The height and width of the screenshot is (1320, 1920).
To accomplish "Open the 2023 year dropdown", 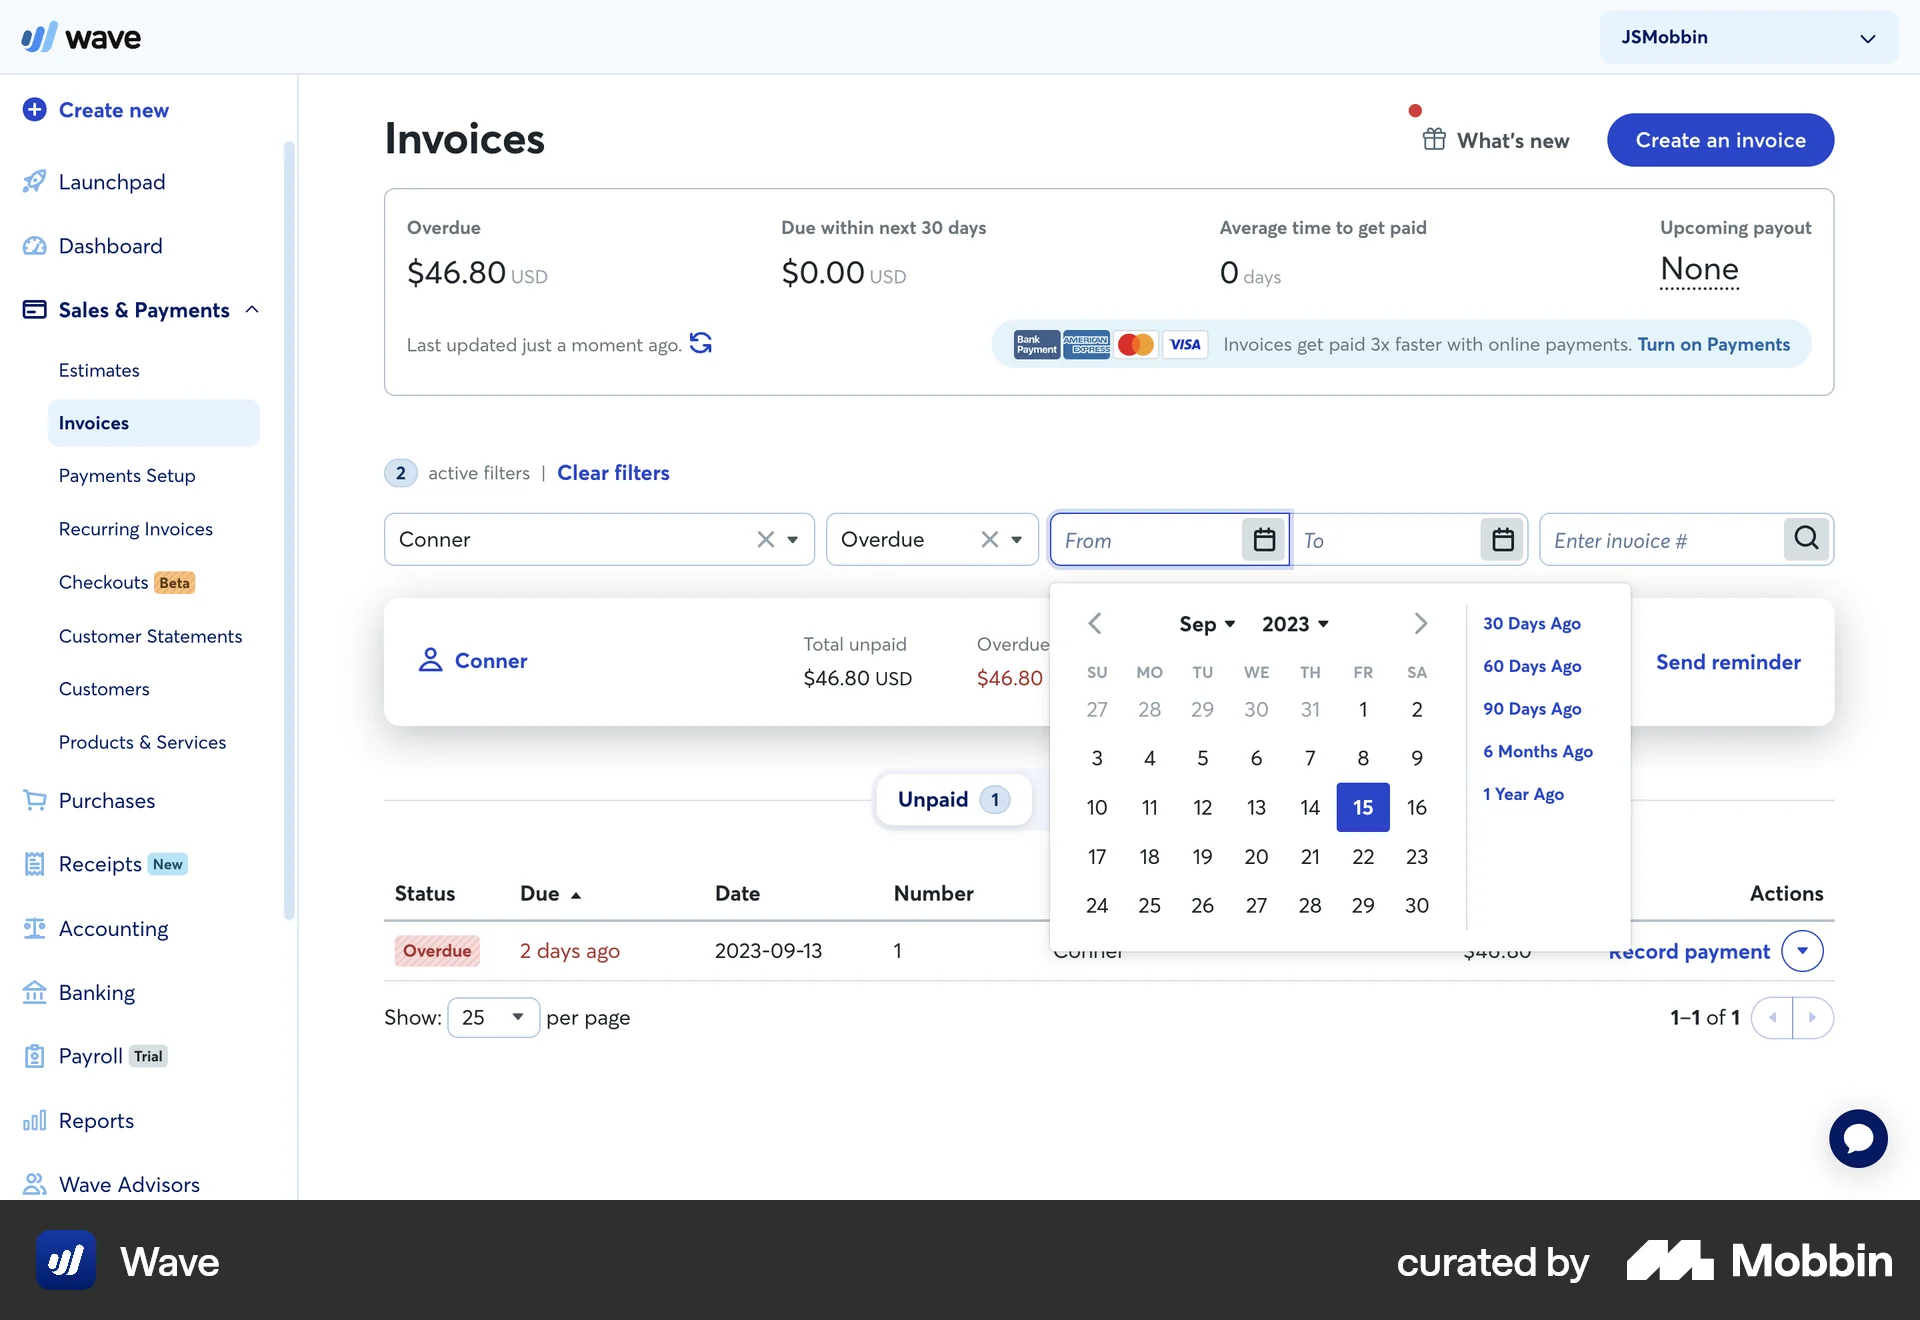I will [1295, 623].
